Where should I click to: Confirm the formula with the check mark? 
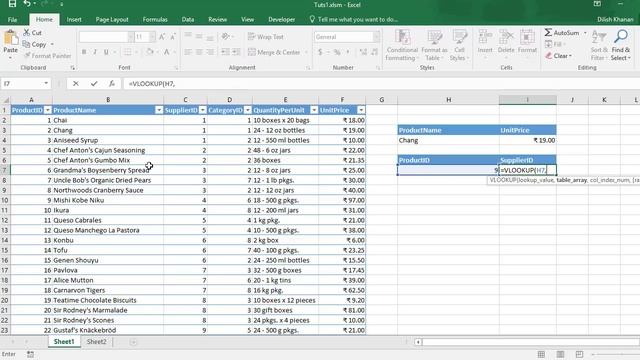pos(94,83)
